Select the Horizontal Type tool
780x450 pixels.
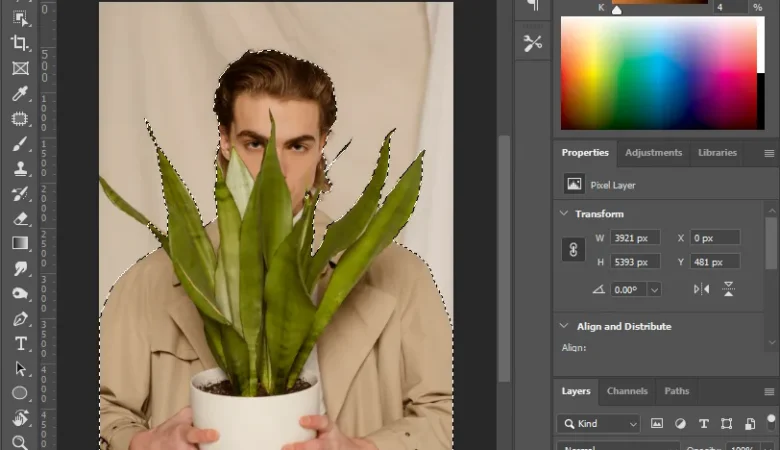tap(20, 344)
